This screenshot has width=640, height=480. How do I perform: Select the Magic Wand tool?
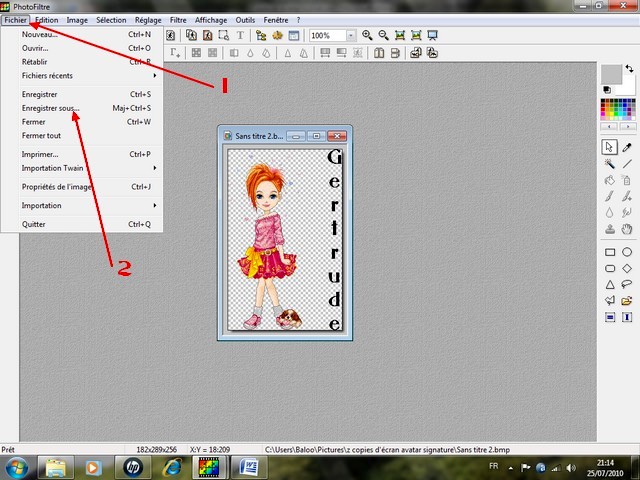tap(609, 164)
